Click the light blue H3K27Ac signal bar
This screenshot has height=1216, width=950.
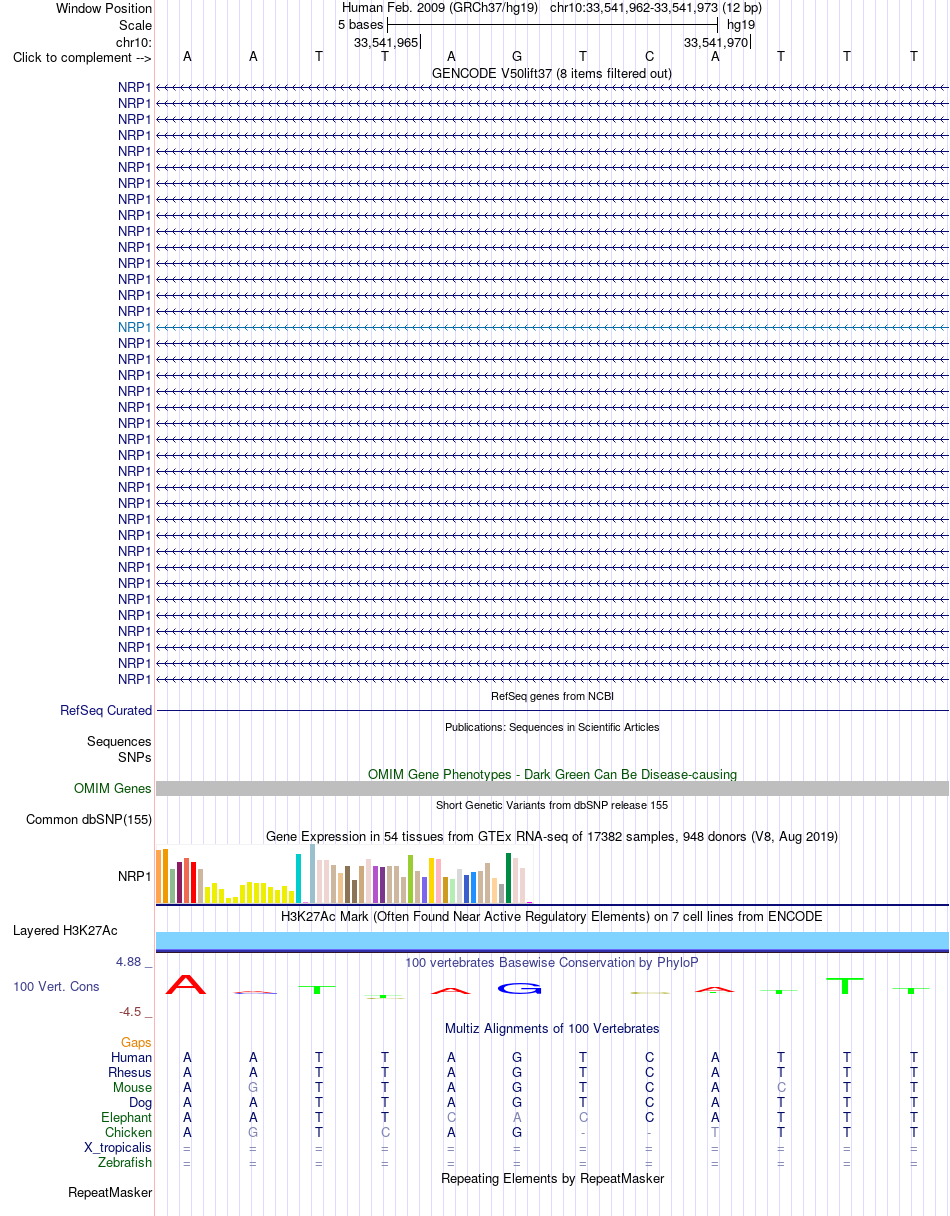coord(552,940)
